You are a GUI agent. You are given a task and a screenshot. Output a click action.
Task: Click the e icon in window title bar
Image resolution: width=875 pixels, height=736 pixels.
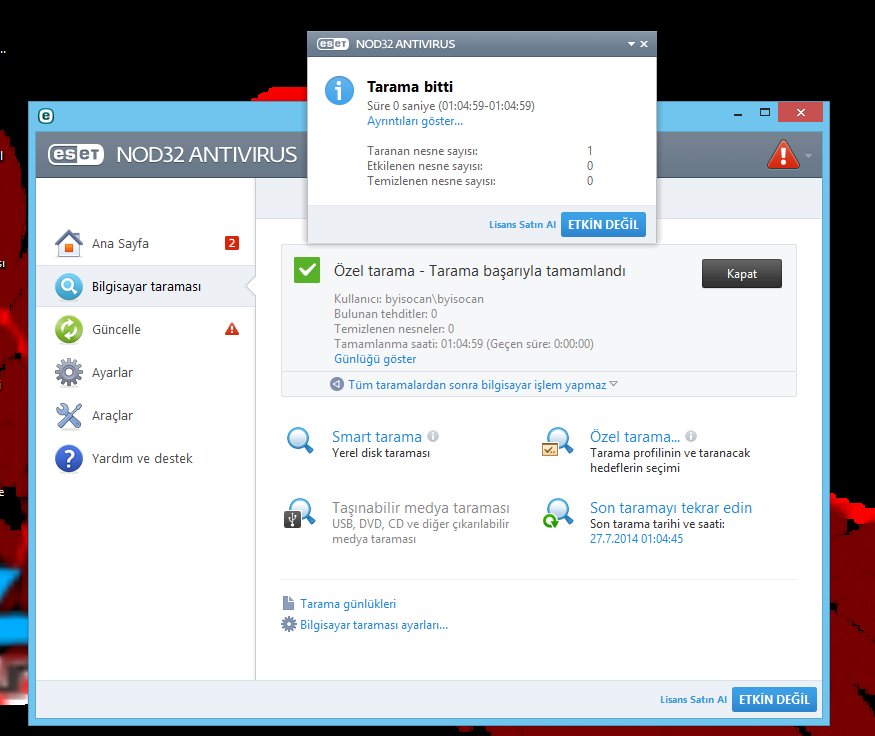coord(46,116)
